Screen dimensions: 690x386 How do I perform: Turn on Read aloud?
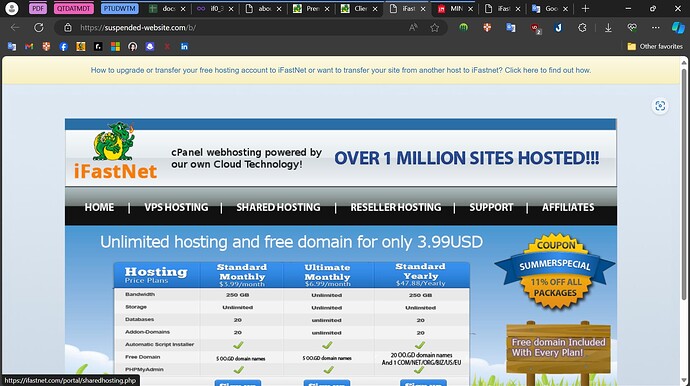(x=413, y=28)
